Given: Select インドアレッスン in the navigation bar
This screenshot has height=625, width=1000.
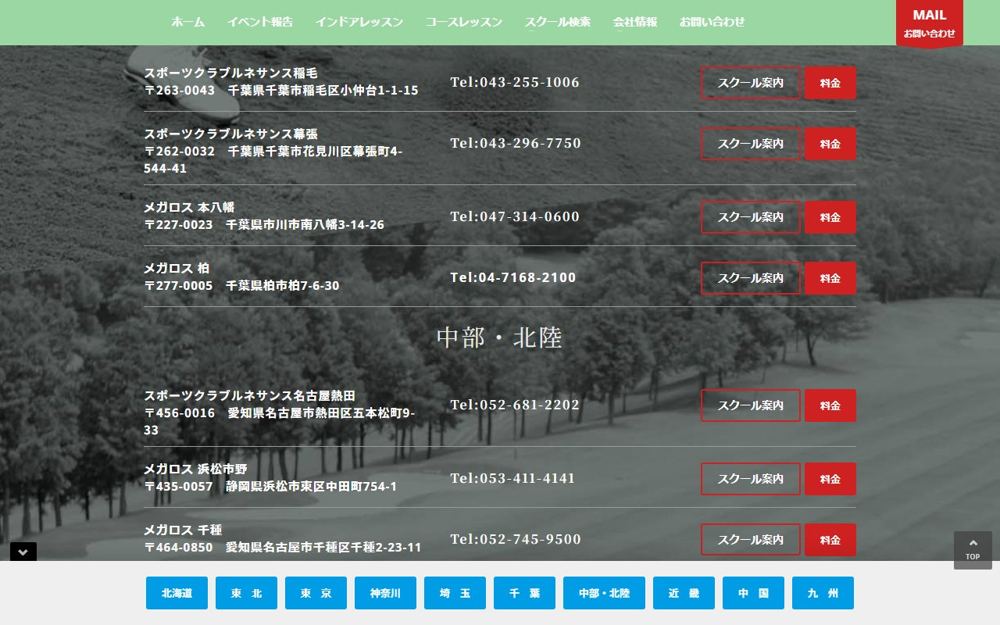Looking at the screenshot, I should coord(359,22).
